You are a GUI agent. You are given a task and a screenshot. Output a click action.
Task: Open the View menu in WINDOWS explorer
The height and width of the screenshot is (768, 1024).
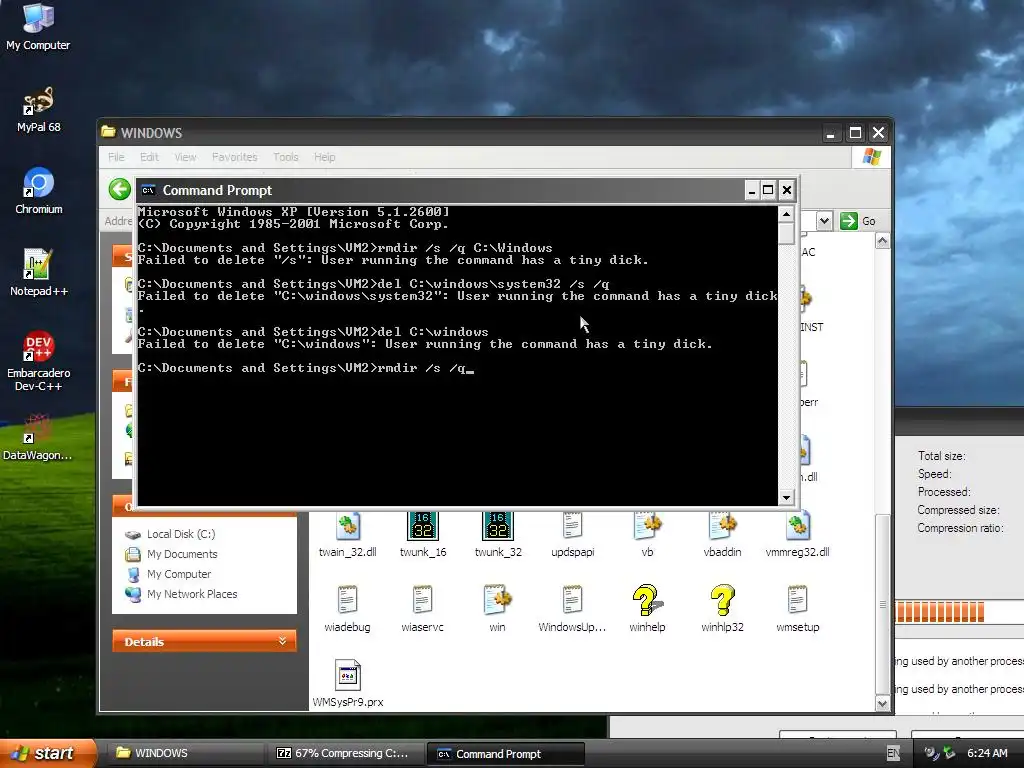click(185, 157)
